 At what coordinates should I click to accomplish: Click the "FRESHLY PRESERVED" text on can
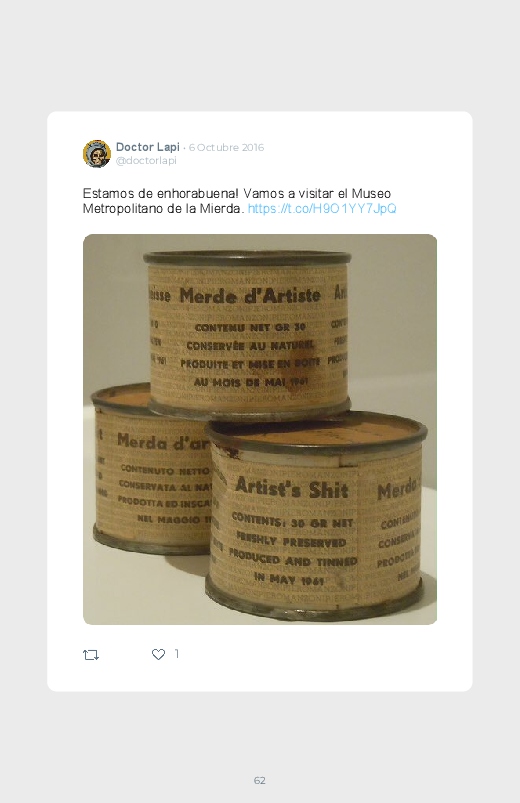coord(291,540)
